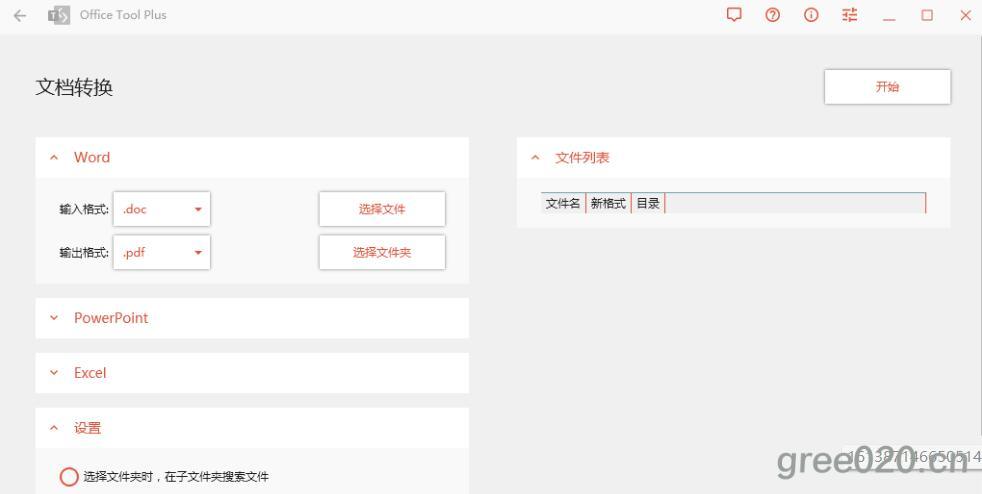
Task: Click the 选择文件夹 button
Action: (382, 253)
